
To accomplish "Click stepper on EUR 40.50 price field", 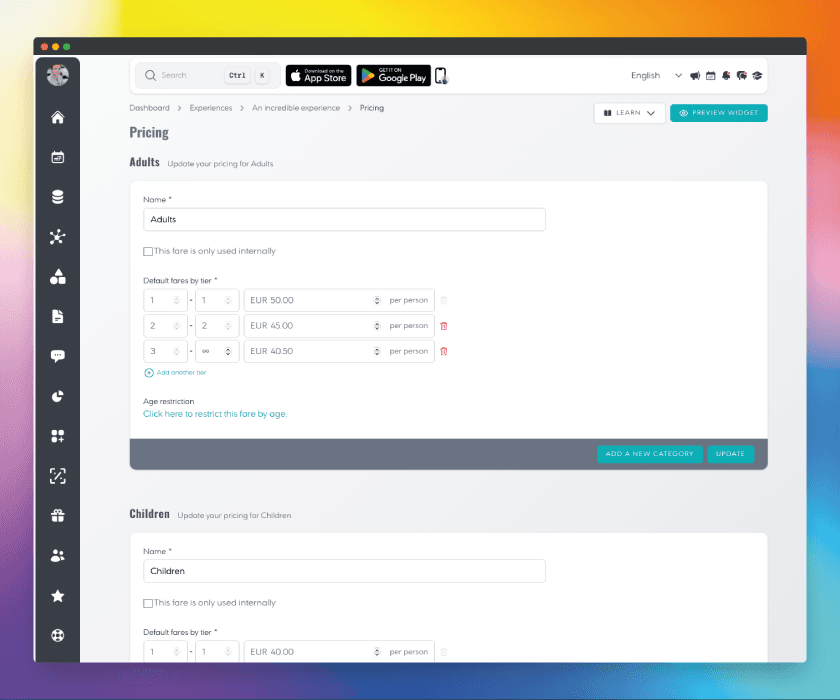I will tap(377, 351).
